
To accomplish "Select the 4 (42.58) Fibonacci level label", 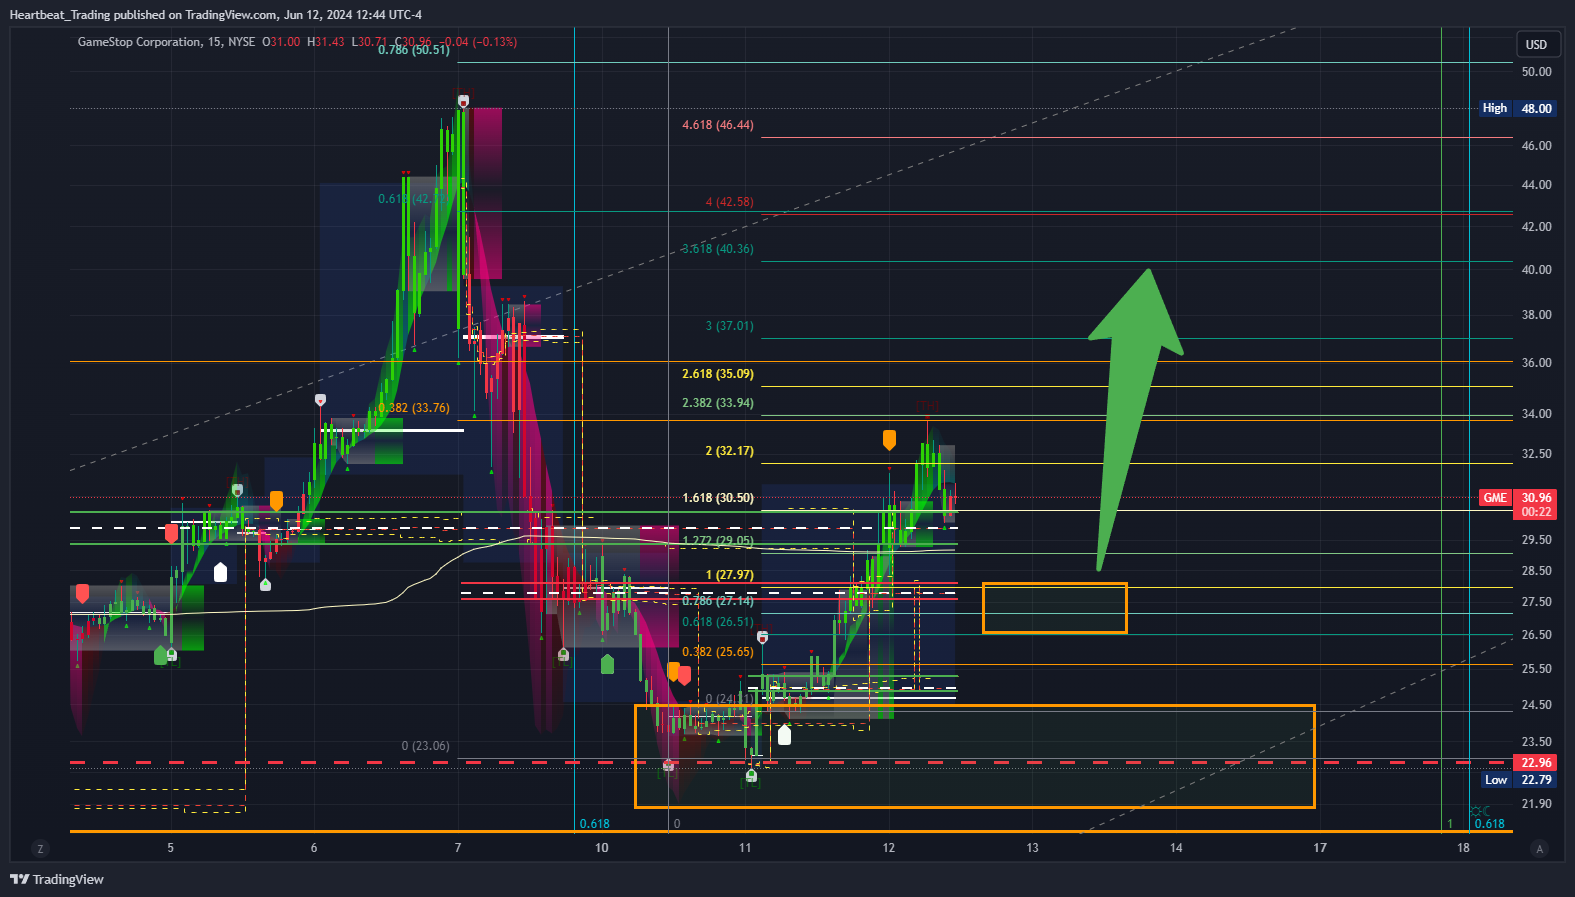I will (x=730, y=202).
